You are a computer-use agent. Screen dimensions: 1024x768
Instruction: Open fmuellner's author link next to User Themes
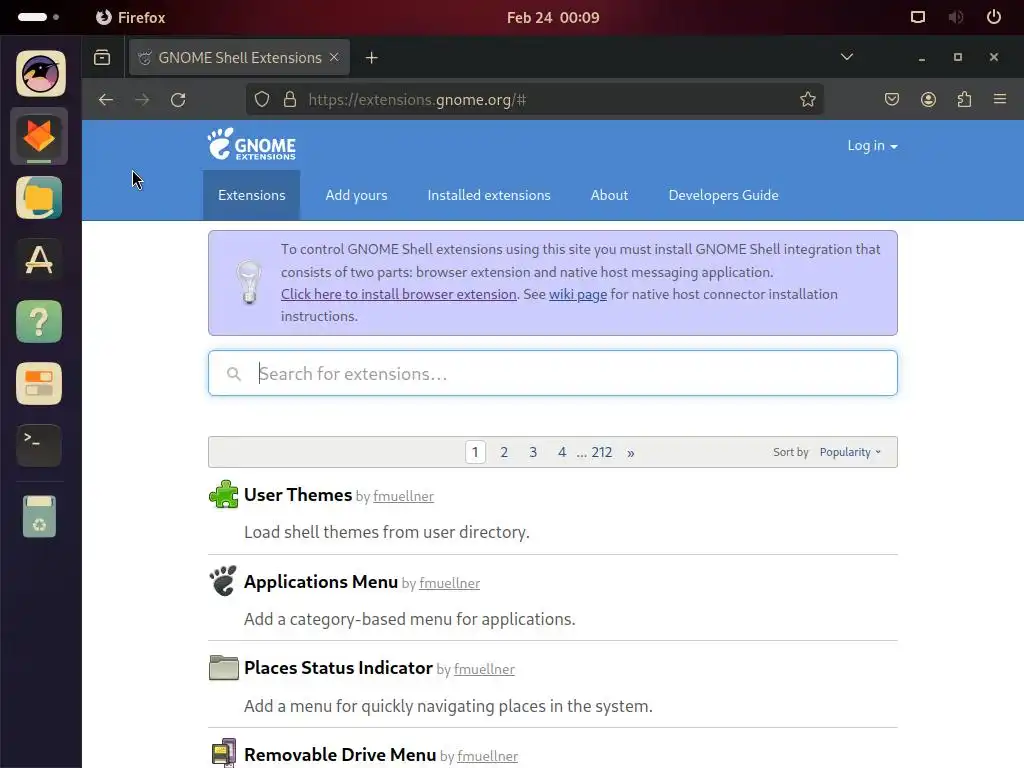(404, 496)
